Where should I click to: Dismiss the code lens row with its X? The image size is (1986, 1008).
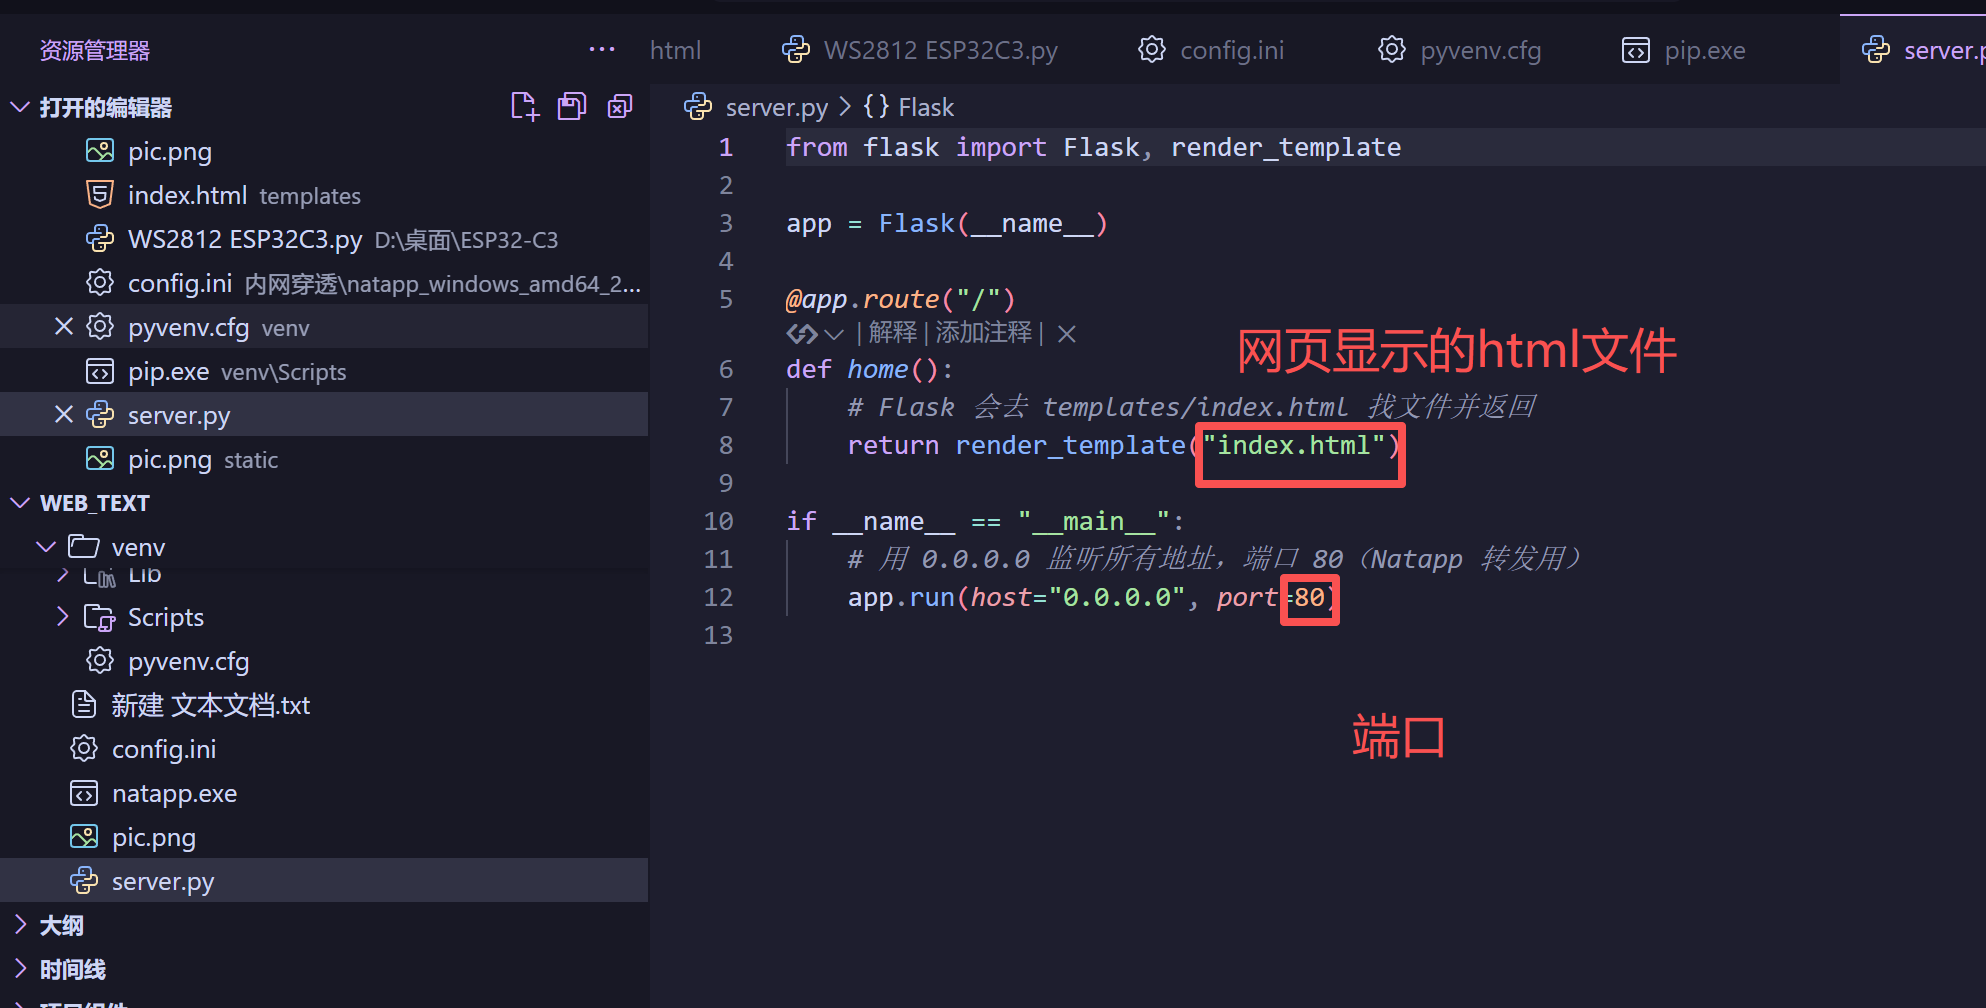coord(1067,334)
